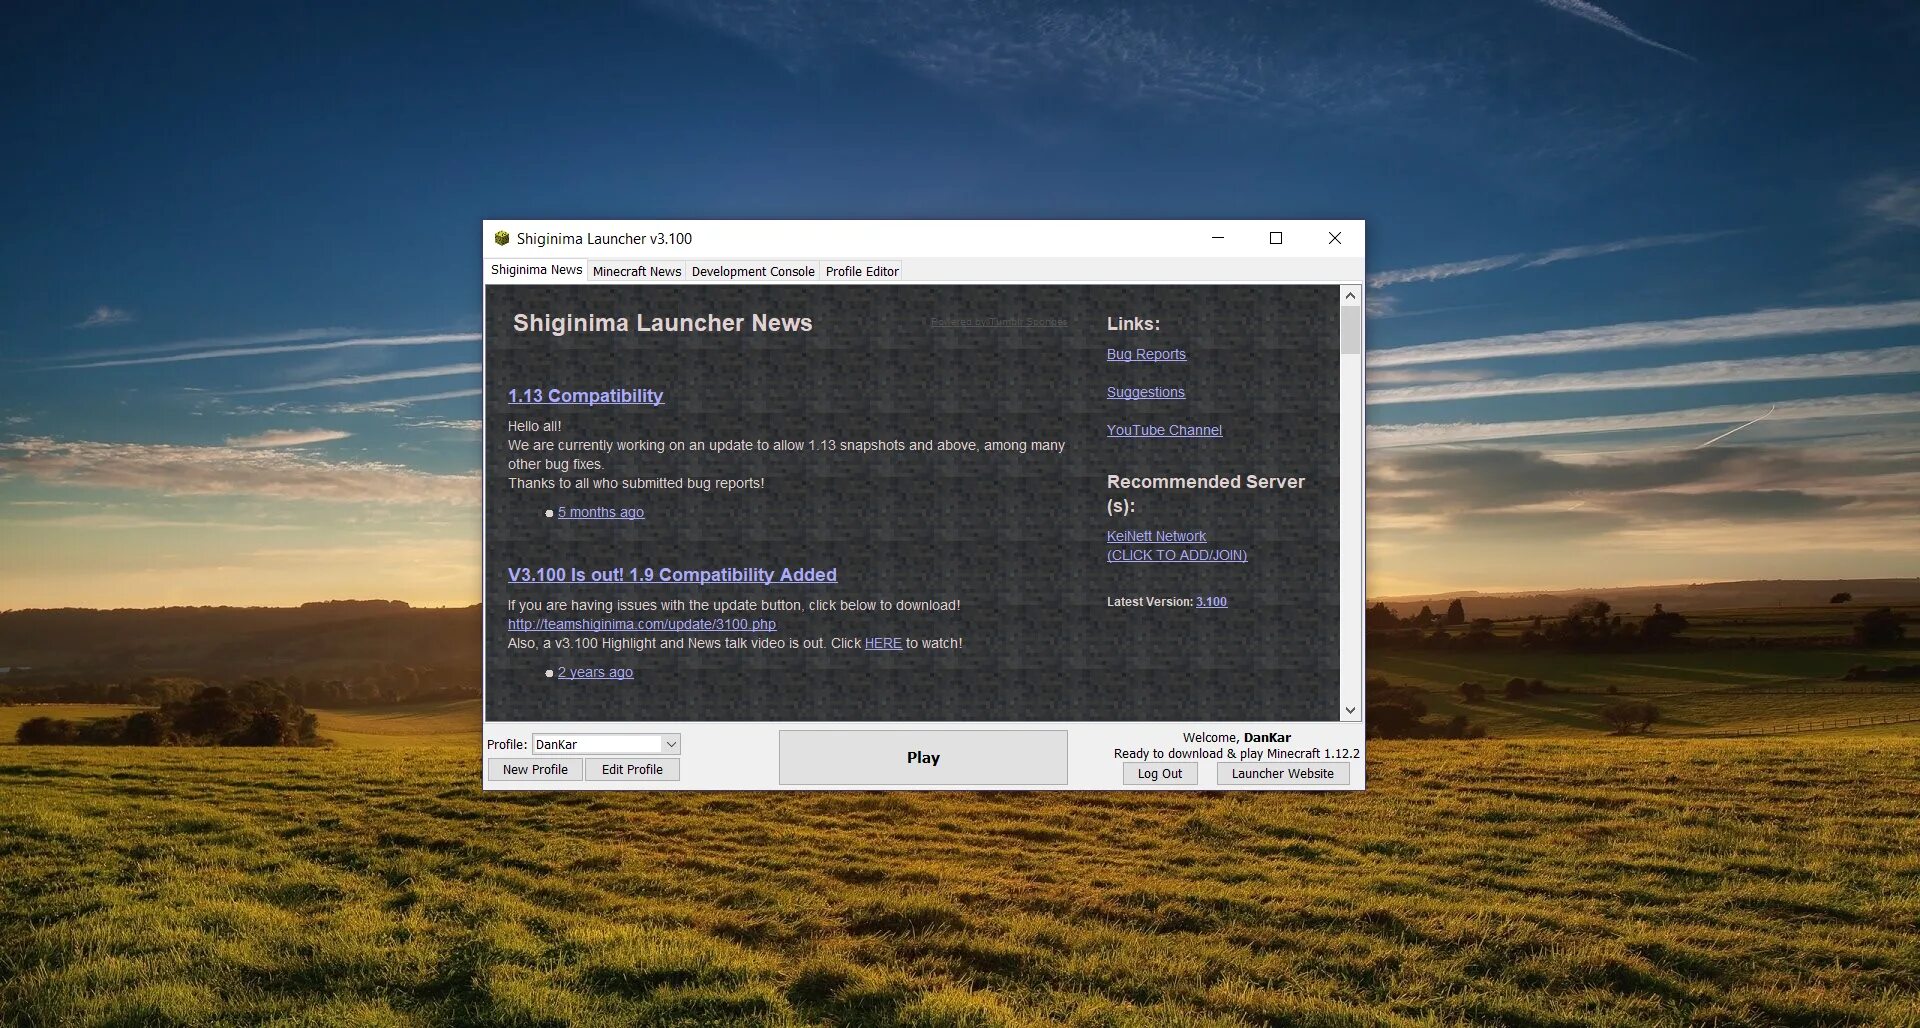
Task: Click the Shiginima Launcher News heading
Action: tap(662, 323)
